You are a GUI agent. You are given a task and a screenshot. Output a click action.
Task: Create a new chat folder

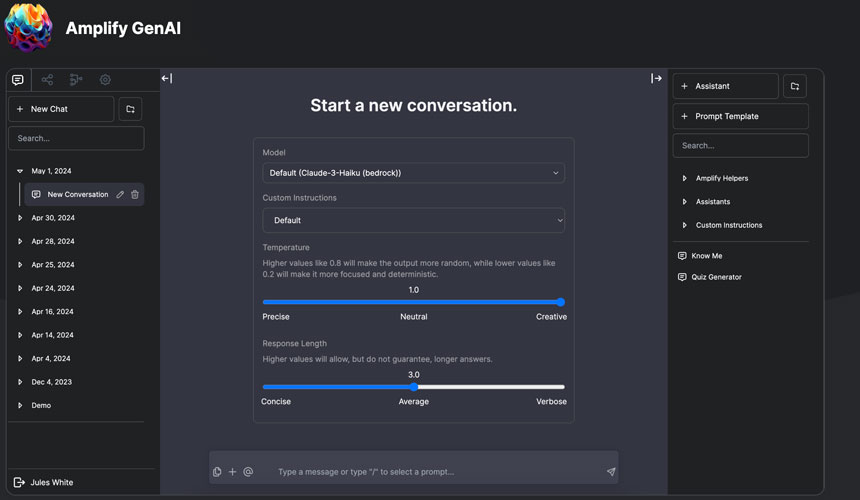(131, 109)
